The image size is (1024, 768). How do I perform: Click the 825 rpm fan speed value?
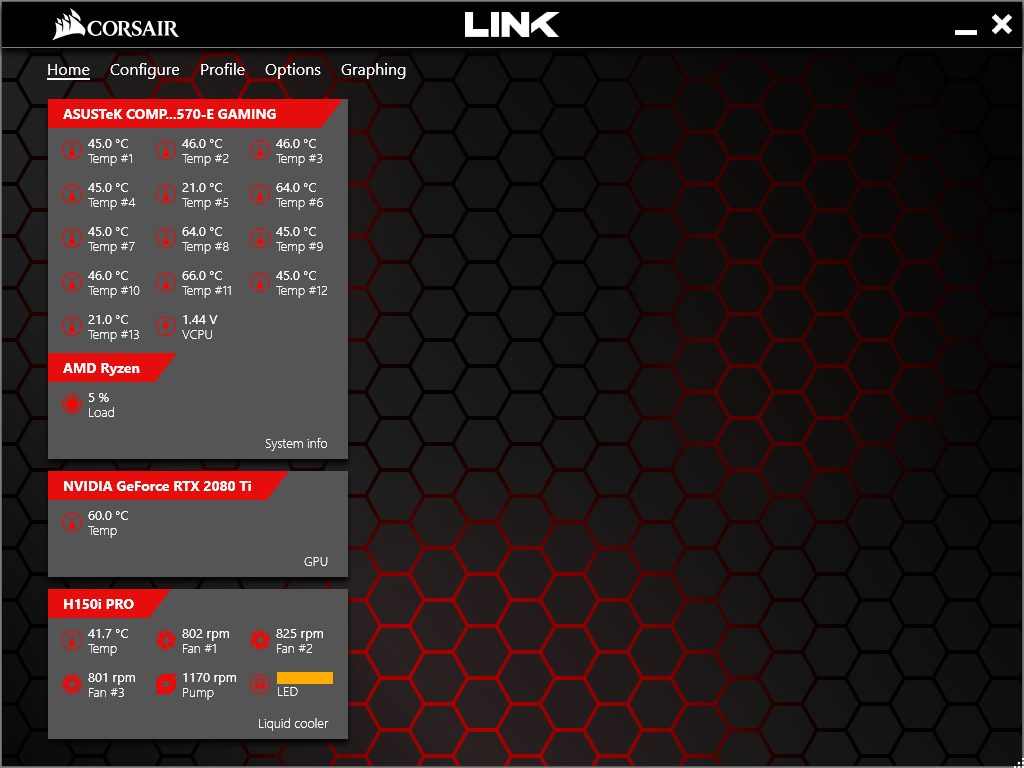point(300,633)
